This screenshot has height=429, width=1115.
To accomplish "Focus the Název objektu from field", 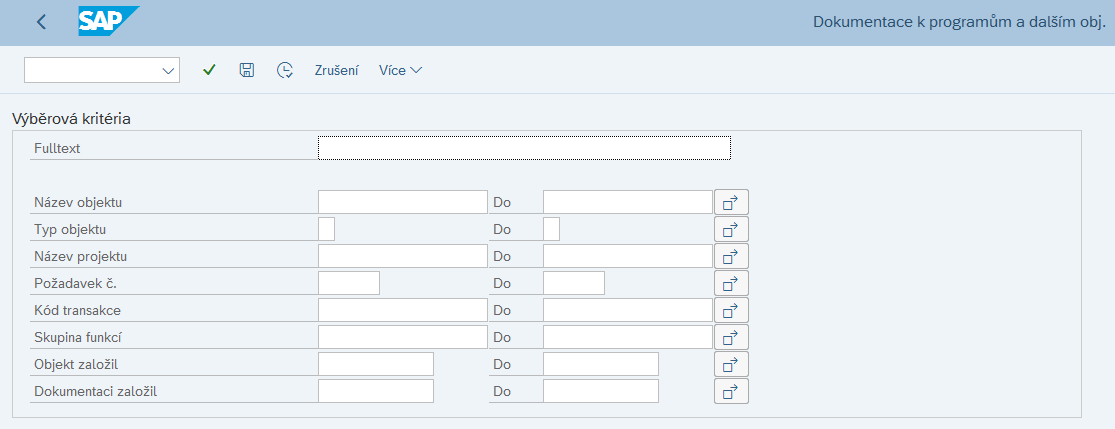I will [402, 202].
